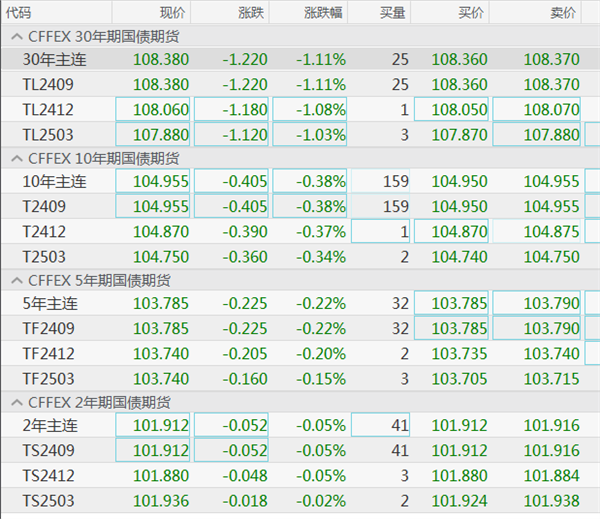Viewport: 600px width, 519px height.
Task: Click the 涨跌 column header
Action: pos(252,13)
